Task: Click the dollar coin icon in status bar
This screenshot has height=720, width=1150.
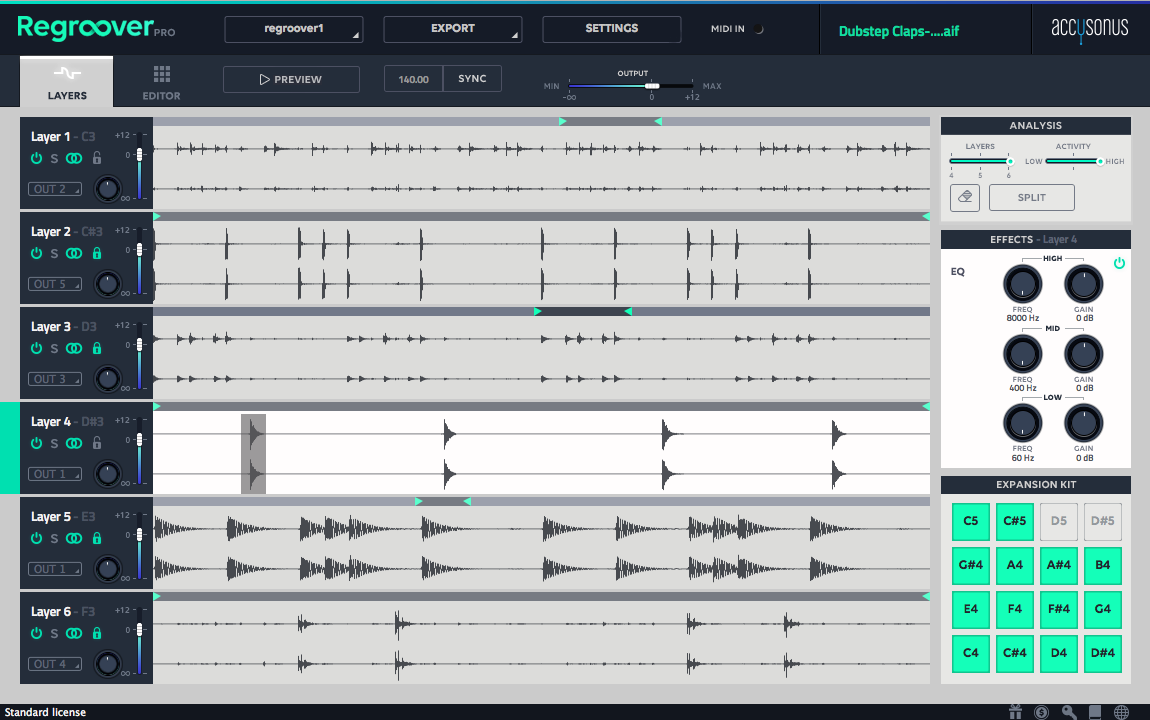Action: pos(1041,712)
